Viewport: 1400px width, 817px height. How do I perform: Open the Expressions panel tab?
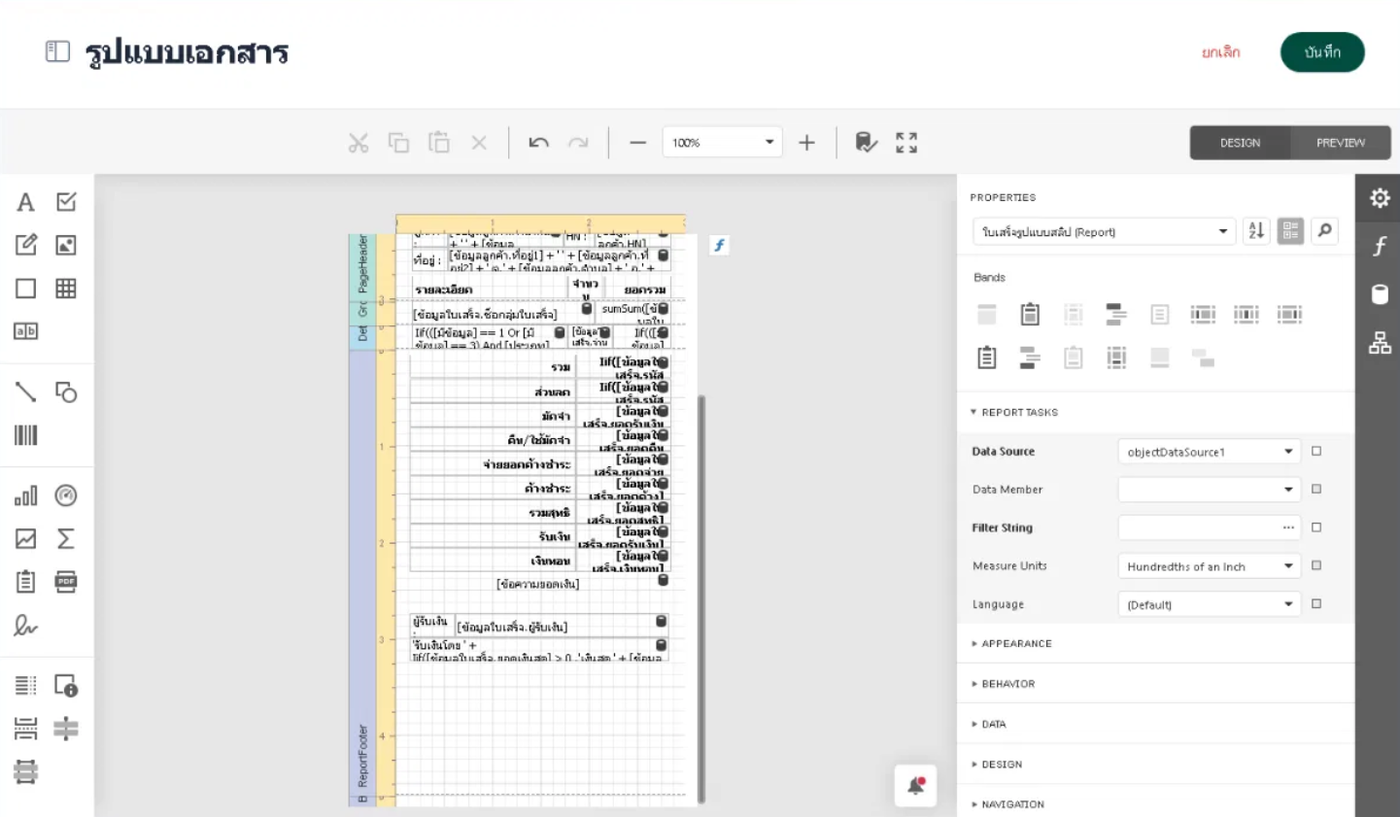[x=1379, y=246]
